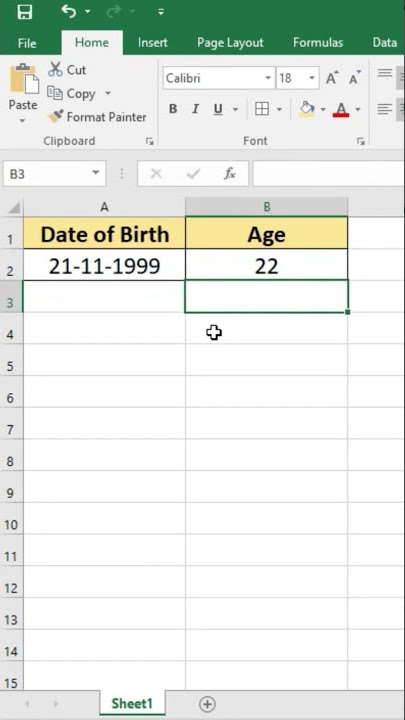Select all cells with the corner triangle
Image resolution: width=405 pixels, height=720 pixels.
[14, 208]
